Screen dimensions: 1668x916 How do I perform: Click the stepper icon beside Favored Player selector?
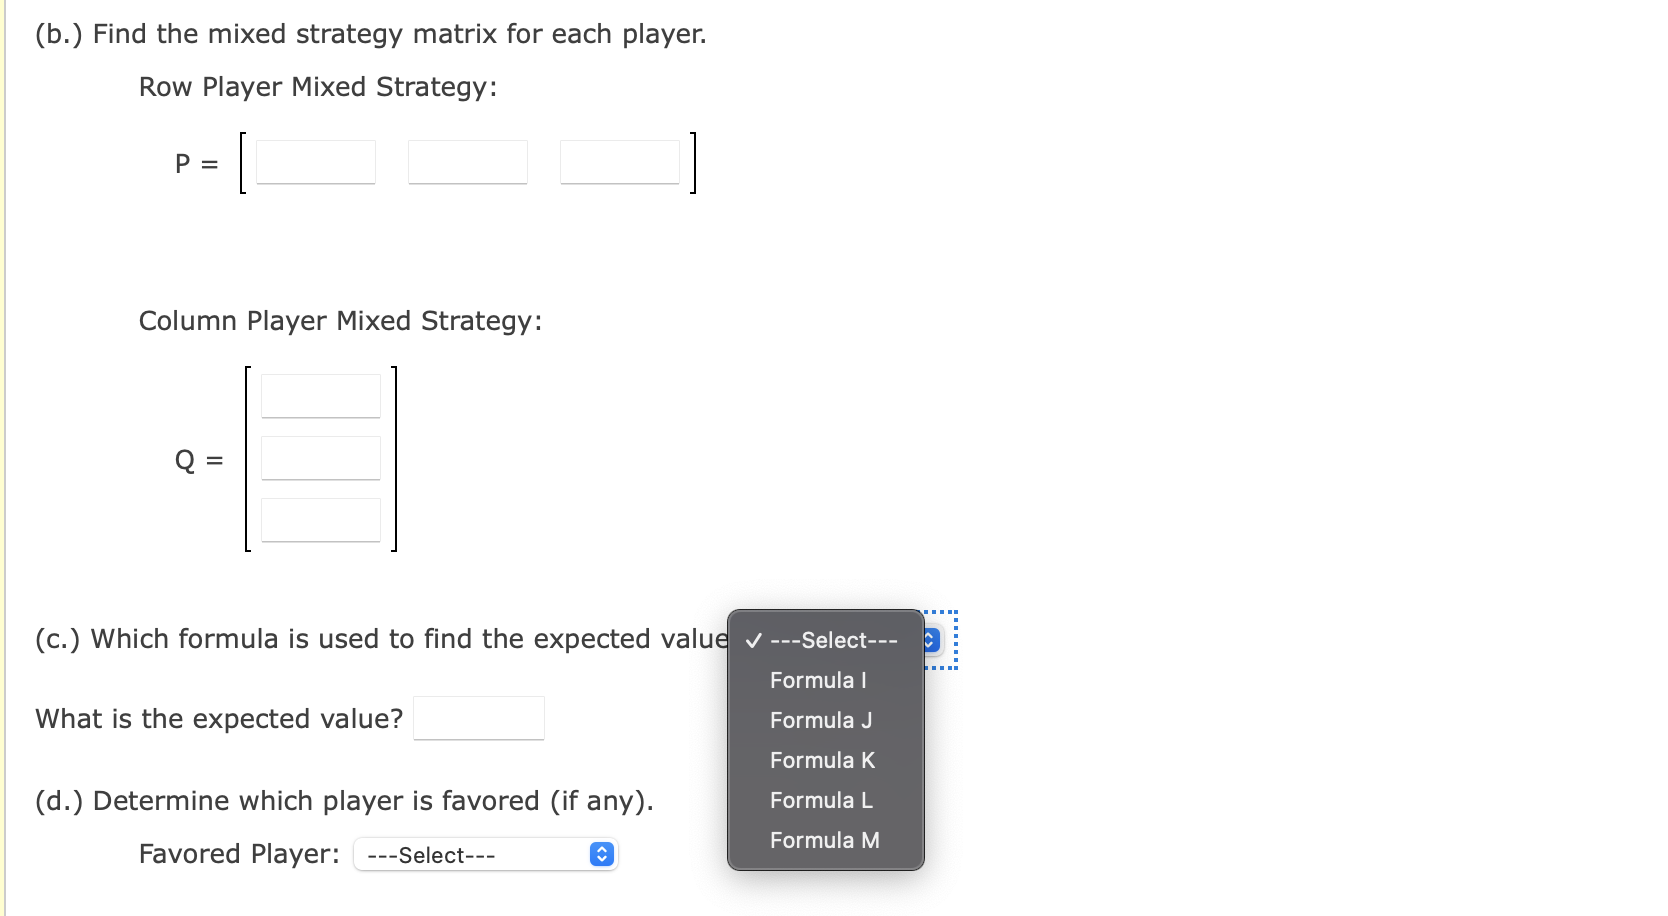click(601, 853)
